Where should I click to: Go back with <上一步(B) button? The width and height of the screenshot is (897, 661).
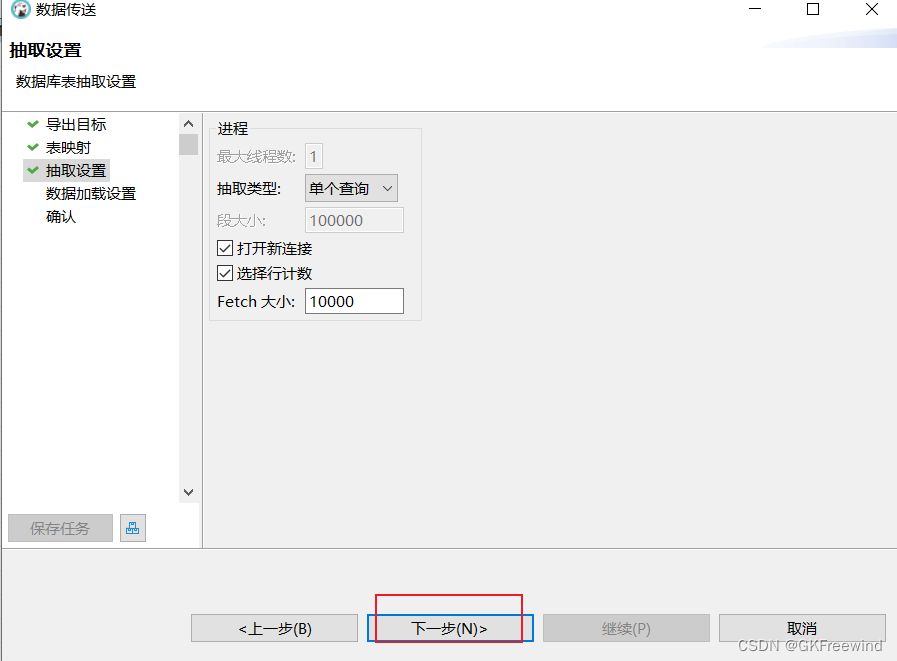[x=274, y=628]
